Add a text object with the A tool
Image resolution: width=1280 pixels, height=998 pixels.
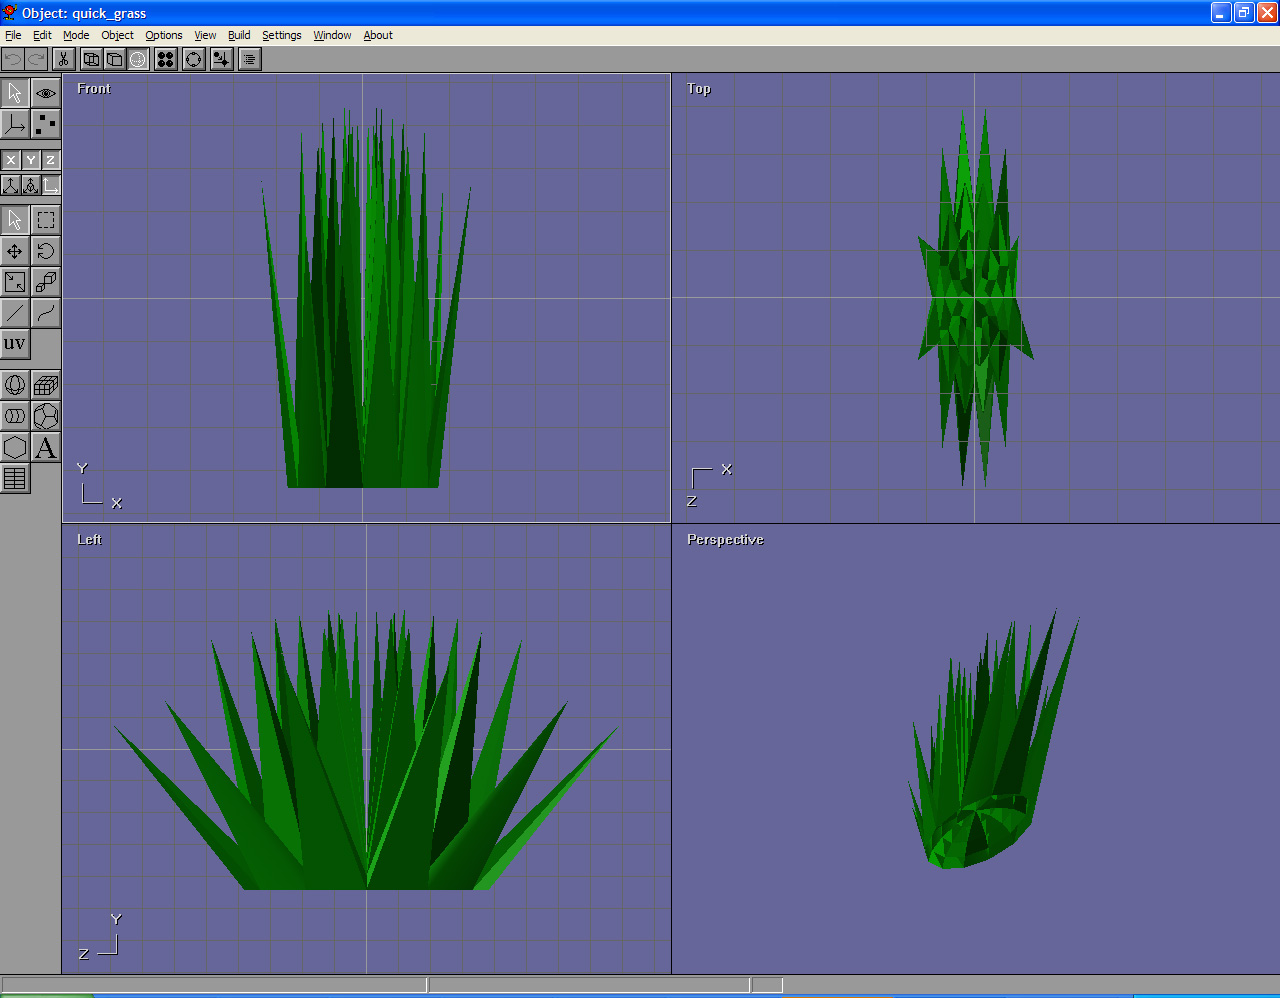pyautogui.click(x=46, y=447)
